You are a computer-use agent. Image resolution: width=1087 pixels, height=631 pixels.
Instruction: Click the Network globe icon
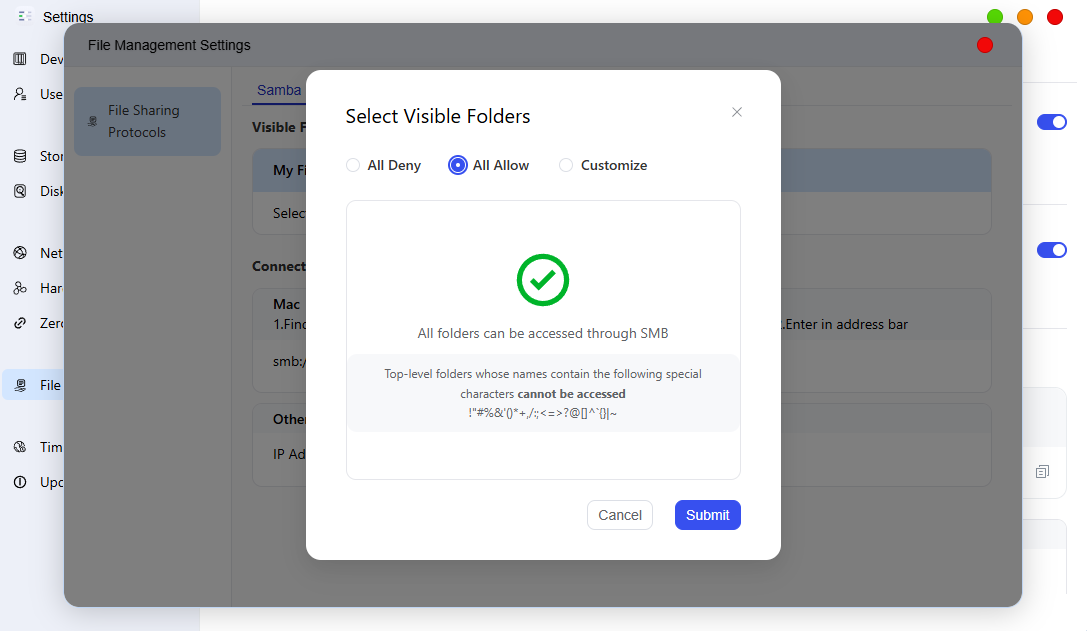tap(20, 253)
